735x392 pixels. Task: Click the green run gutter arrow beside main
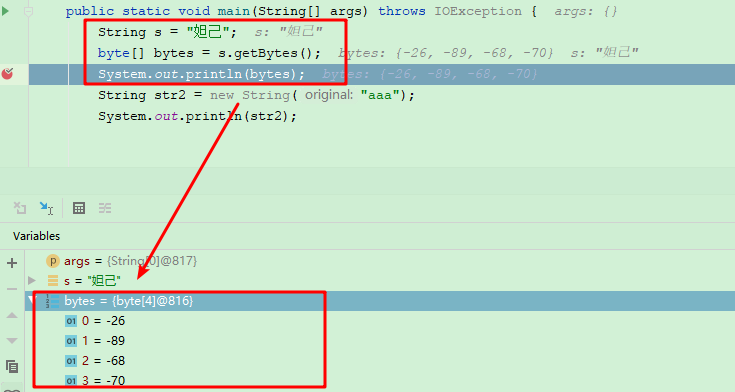[x=5, y=11]
